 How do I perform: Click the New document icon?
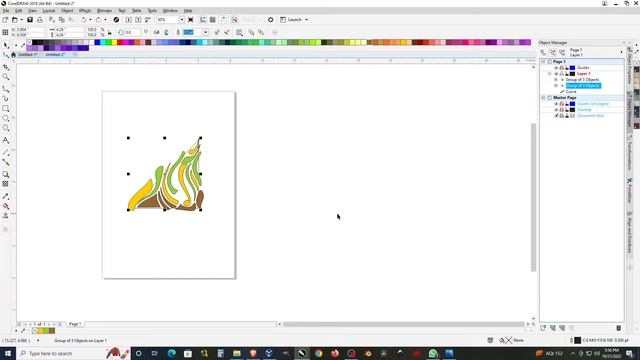point(5,20)
